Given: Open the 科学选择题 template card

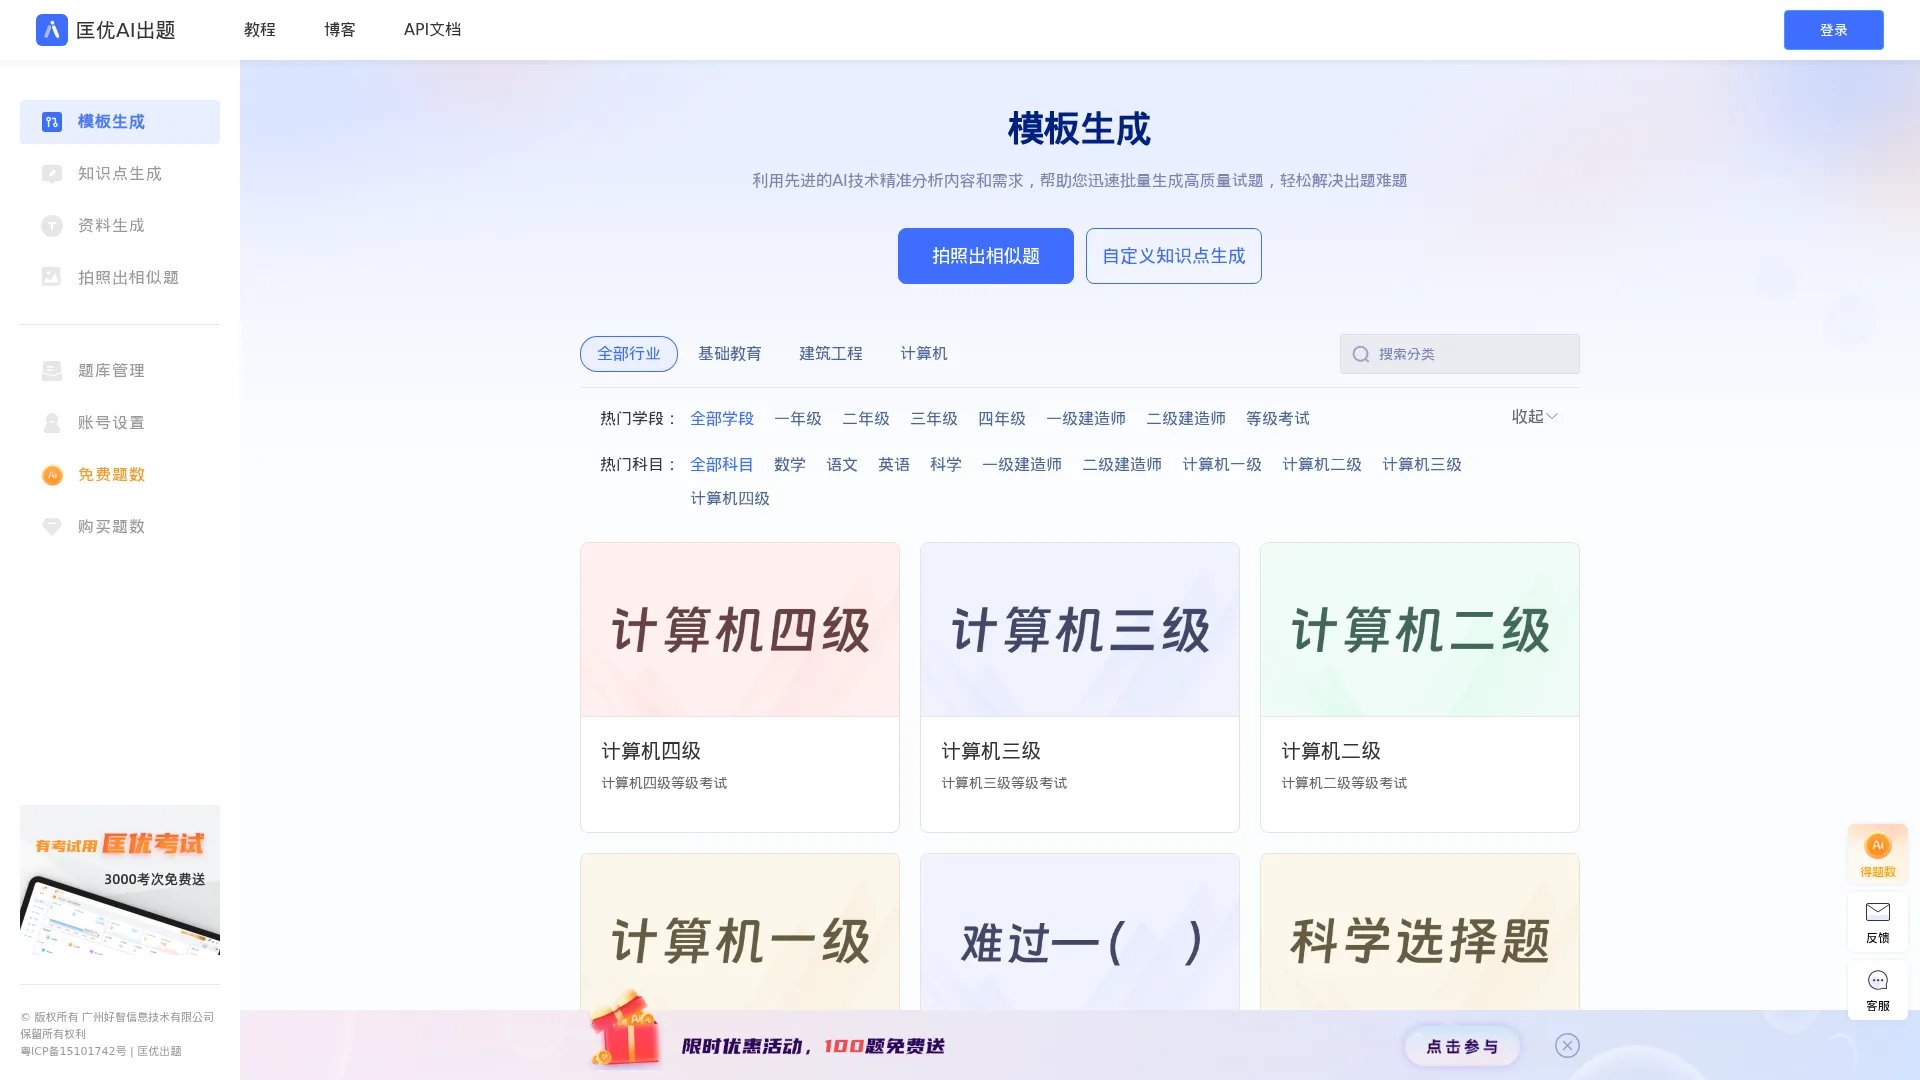Looking at the screenshot, I should click(1420, 932).
